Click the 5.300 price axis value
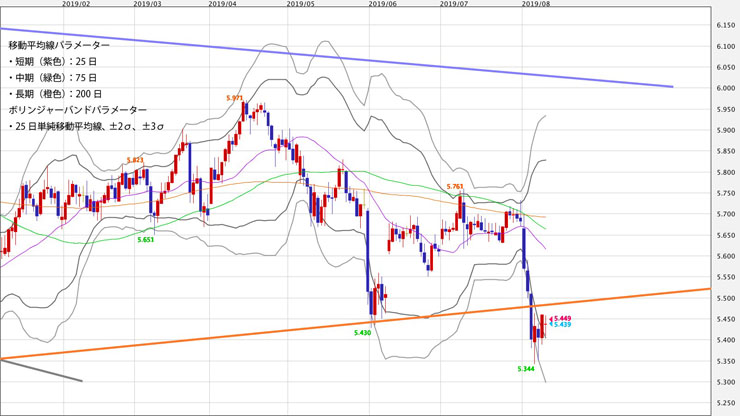 coord(725,382)
